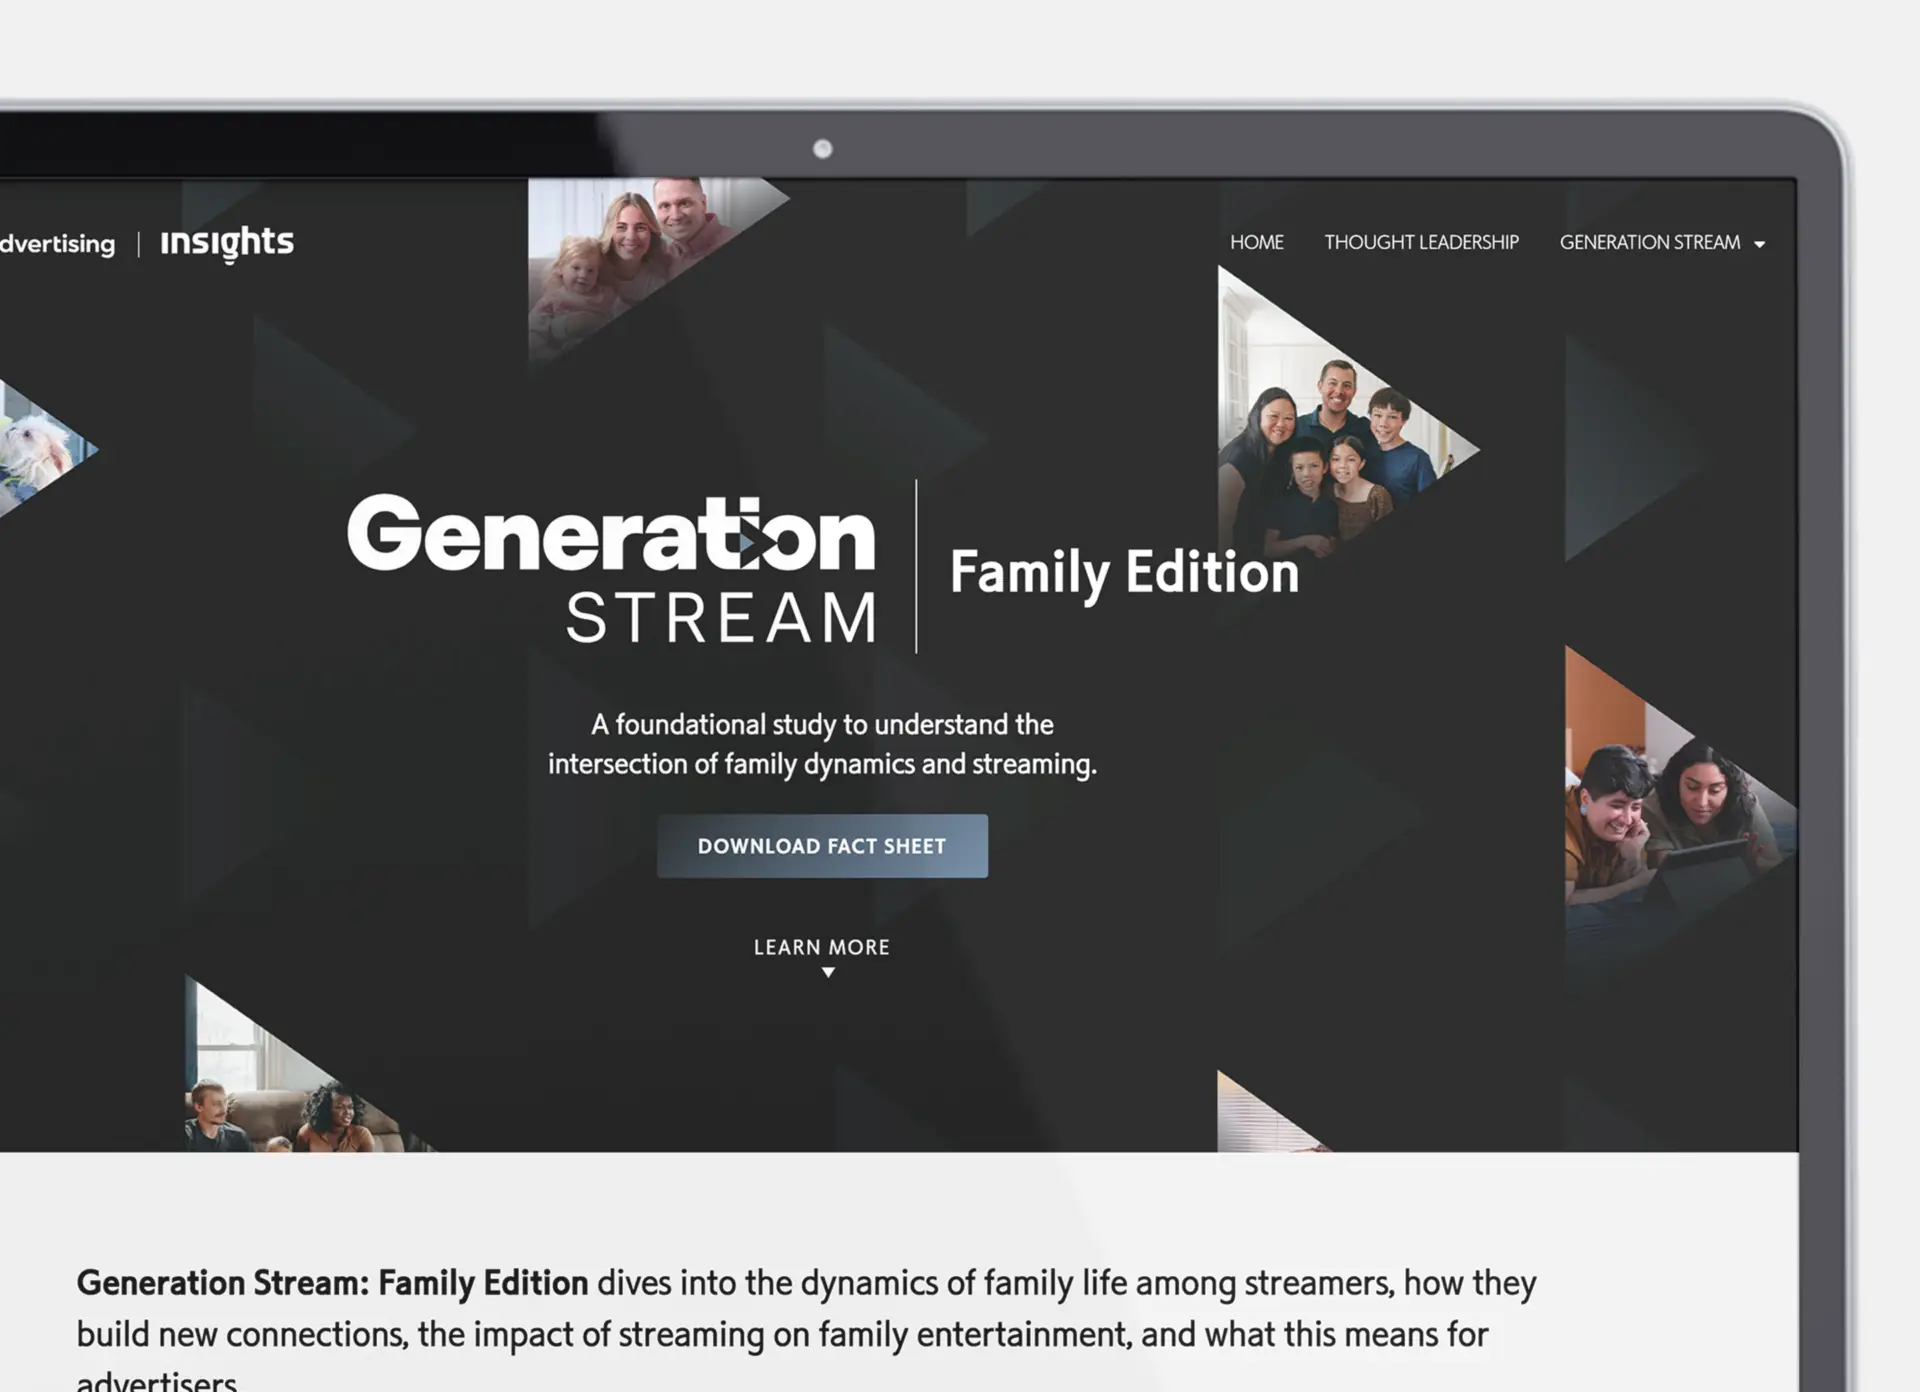Screen dimensions: 1920x1392
Task: Select THOUGHT LEADERSHIP in the navigation
Action: pyautogui.click(x=1421, y=242)
